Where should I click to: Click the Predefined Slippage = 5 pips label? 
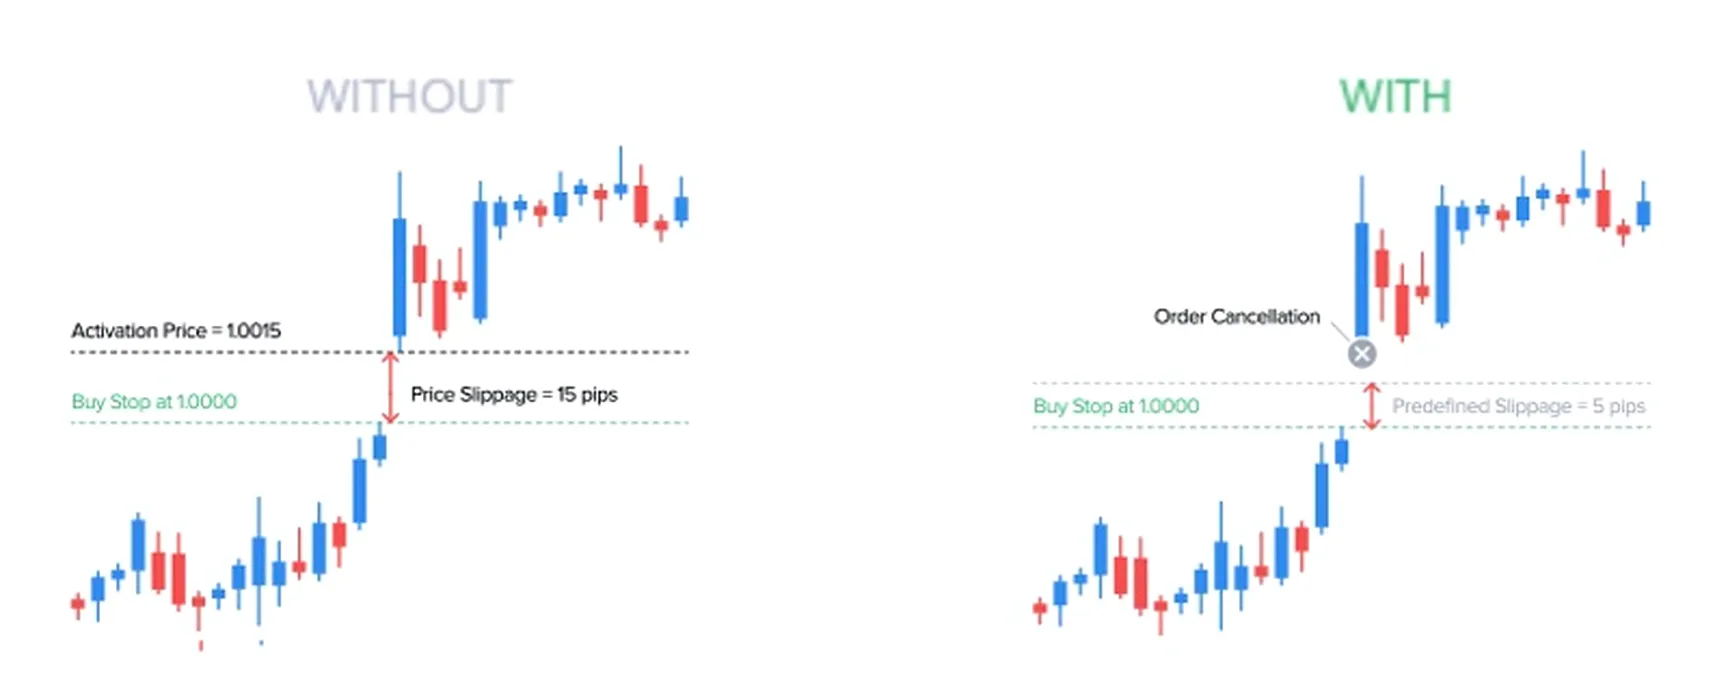[1518, 406]
